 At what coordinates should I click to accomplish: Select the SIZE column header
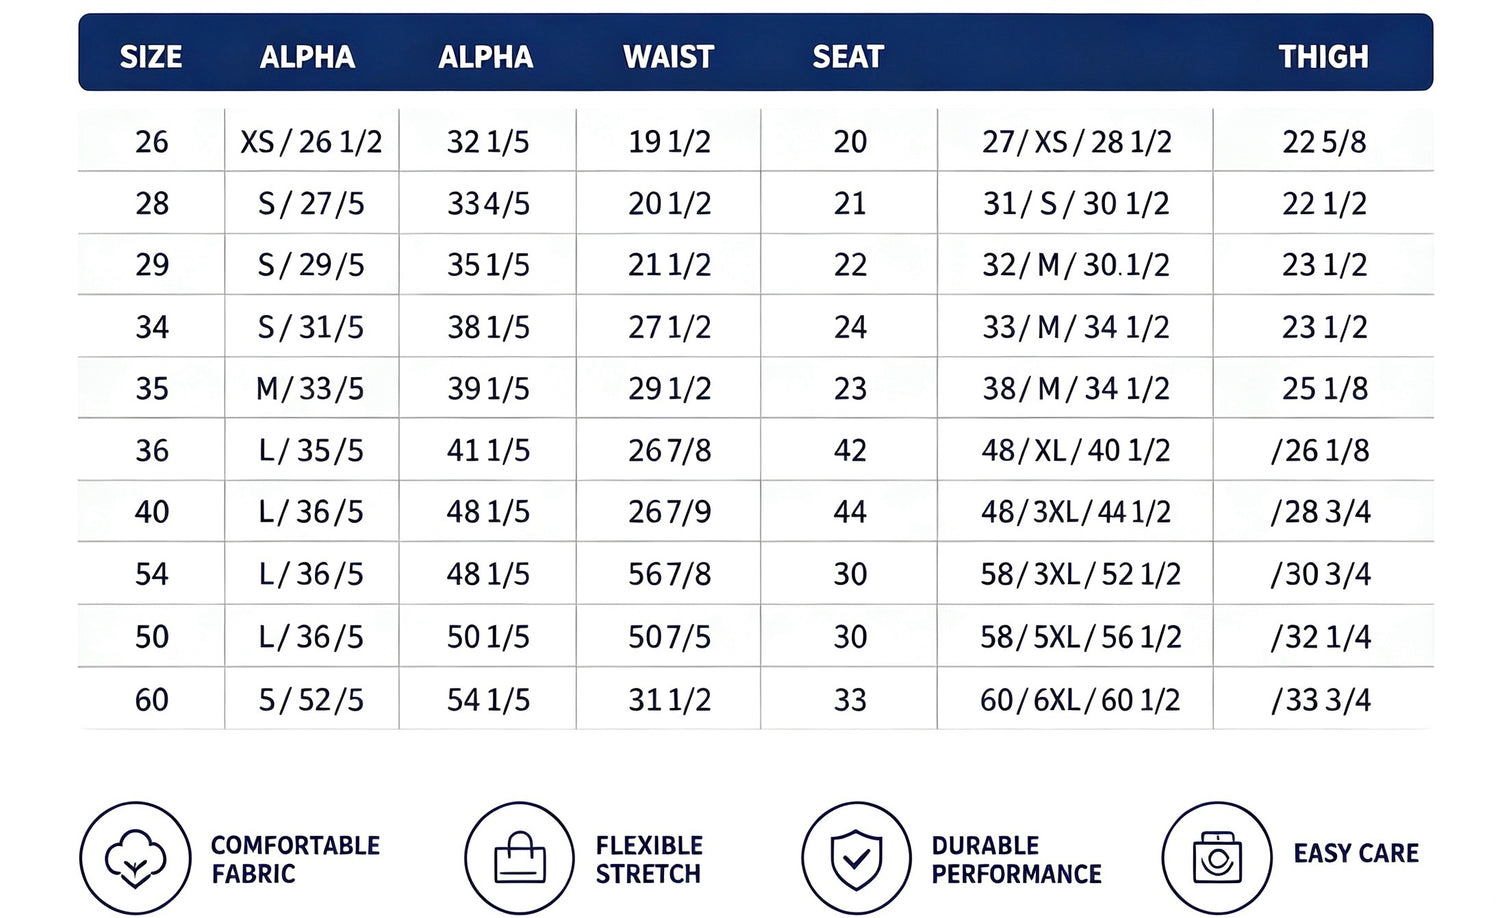click(x=151, y=57)
